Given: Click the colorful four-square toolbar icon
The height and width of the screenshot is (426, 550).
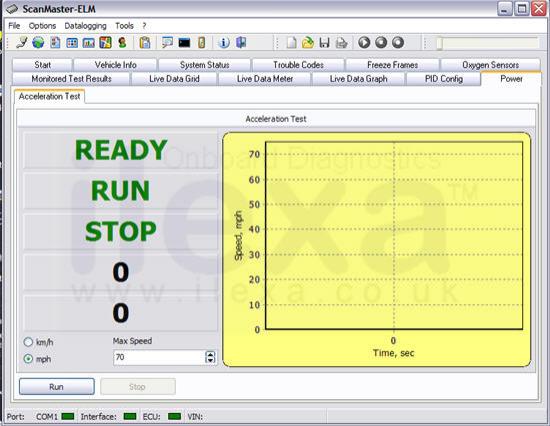Looking at the screenshot, I should tap(105, 43).
